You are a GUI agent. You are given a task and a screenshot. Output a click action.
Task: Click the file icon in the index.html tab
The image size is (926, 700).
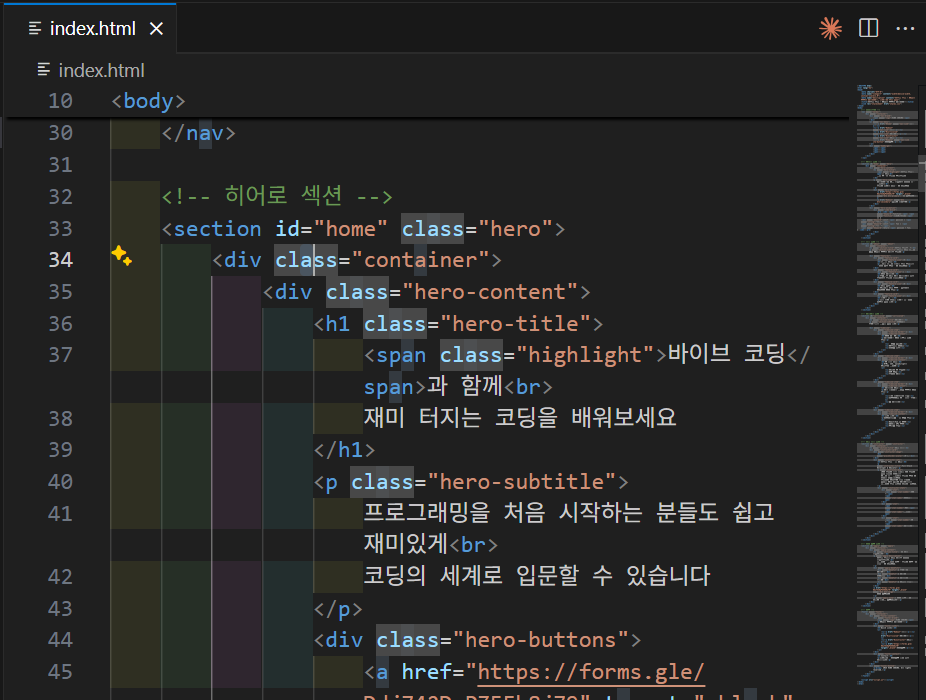(x=36, y=28)
